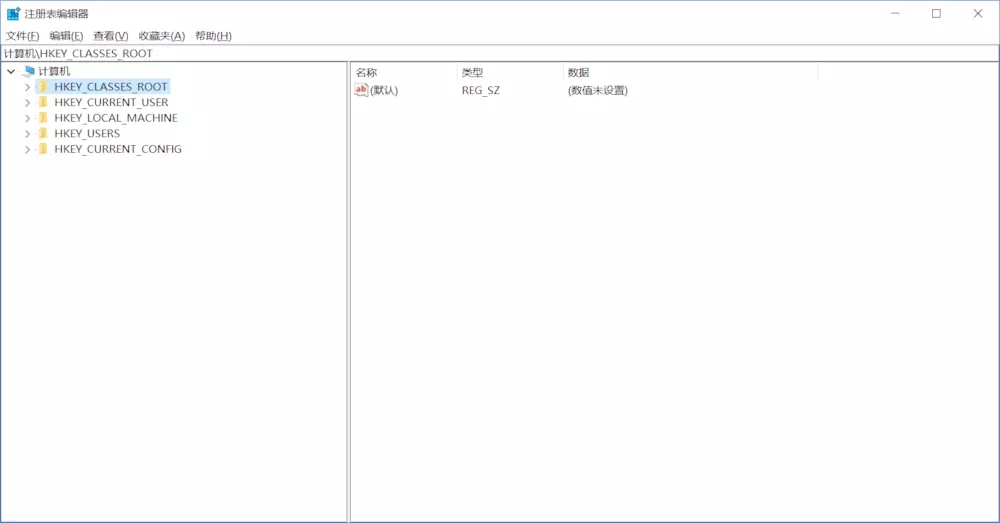
Task: Click the HKEY_CURRENT_USER folder icon
Action: (43, 102)
